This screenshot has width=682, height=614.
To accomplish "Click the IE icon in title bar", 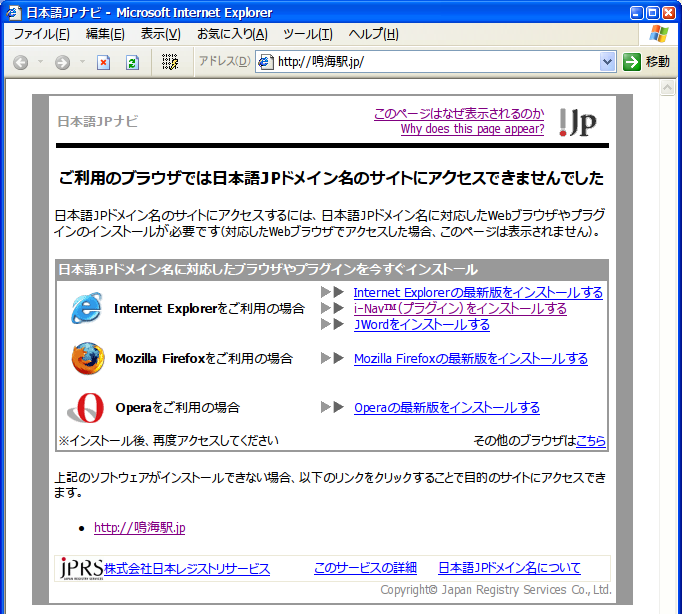I will pyautogui.click(x=13, y=13).
